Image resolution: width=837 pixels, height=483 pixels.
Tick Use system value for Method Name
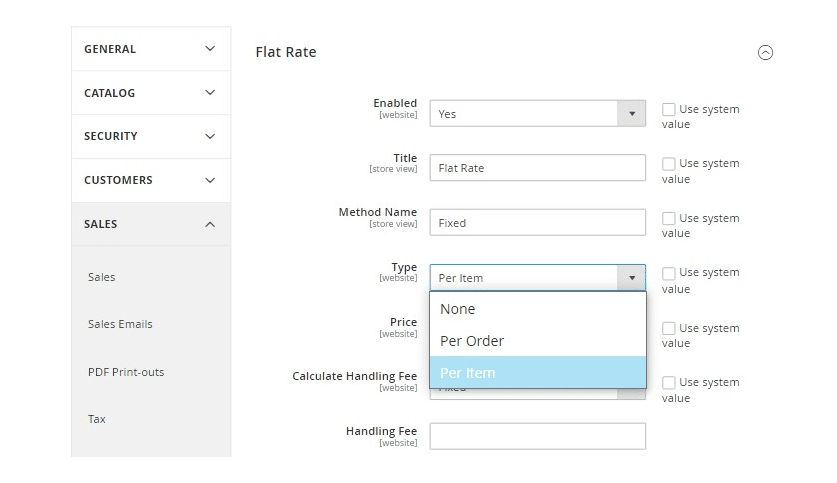coord(668,218)
